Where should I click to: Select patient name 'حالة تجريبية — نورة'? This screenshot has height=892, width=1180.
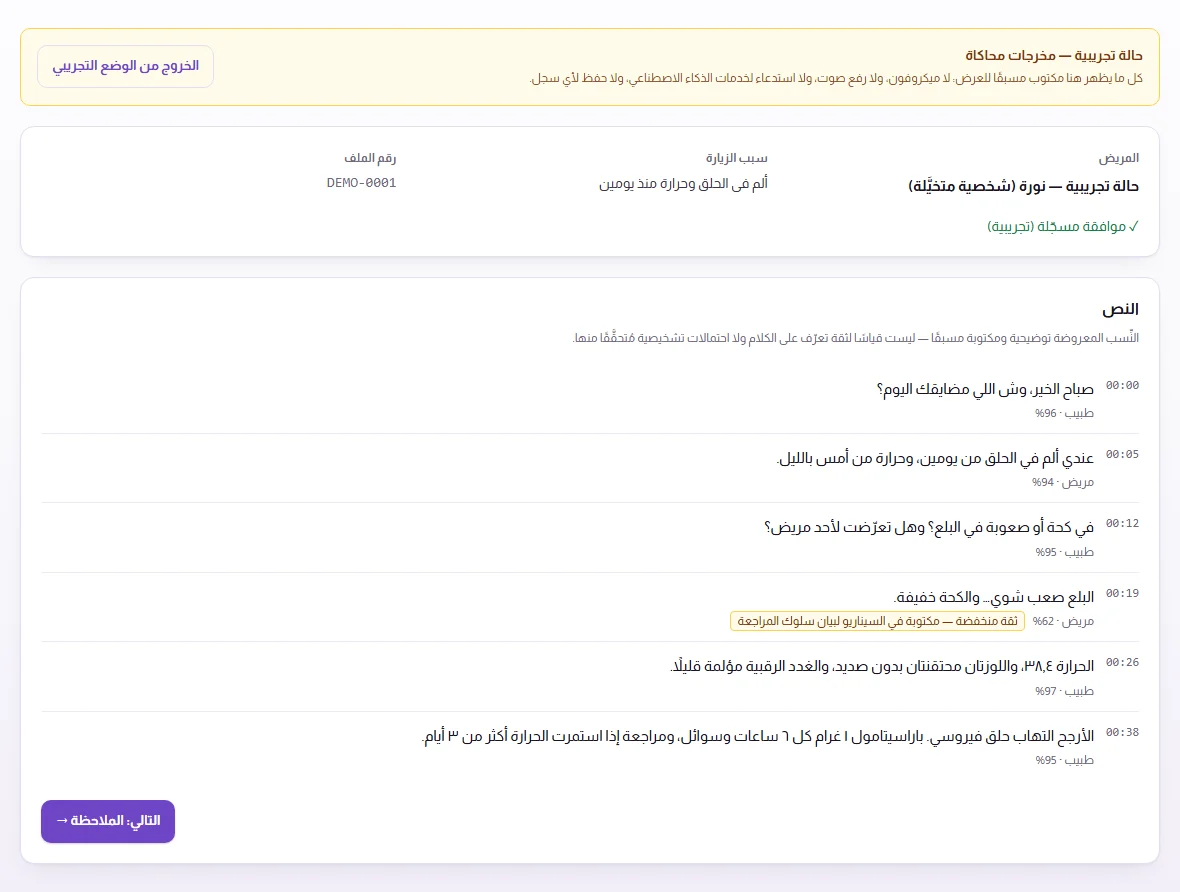point(1078,186)
